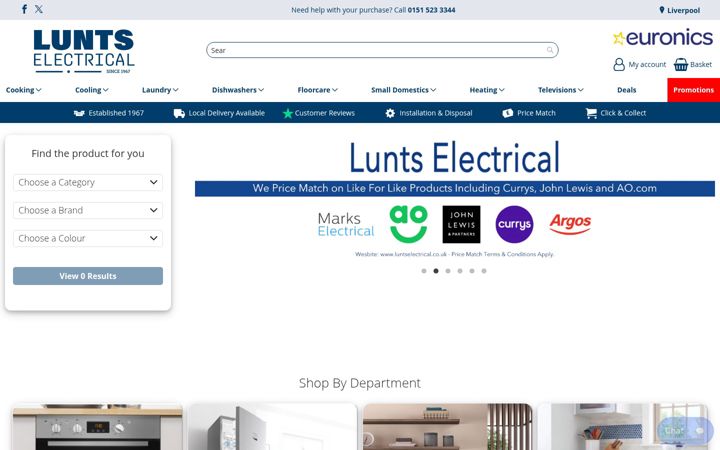Click the John Lewis logo
The height and width of the screenshot is (450, 720).
tap(461, 224)
